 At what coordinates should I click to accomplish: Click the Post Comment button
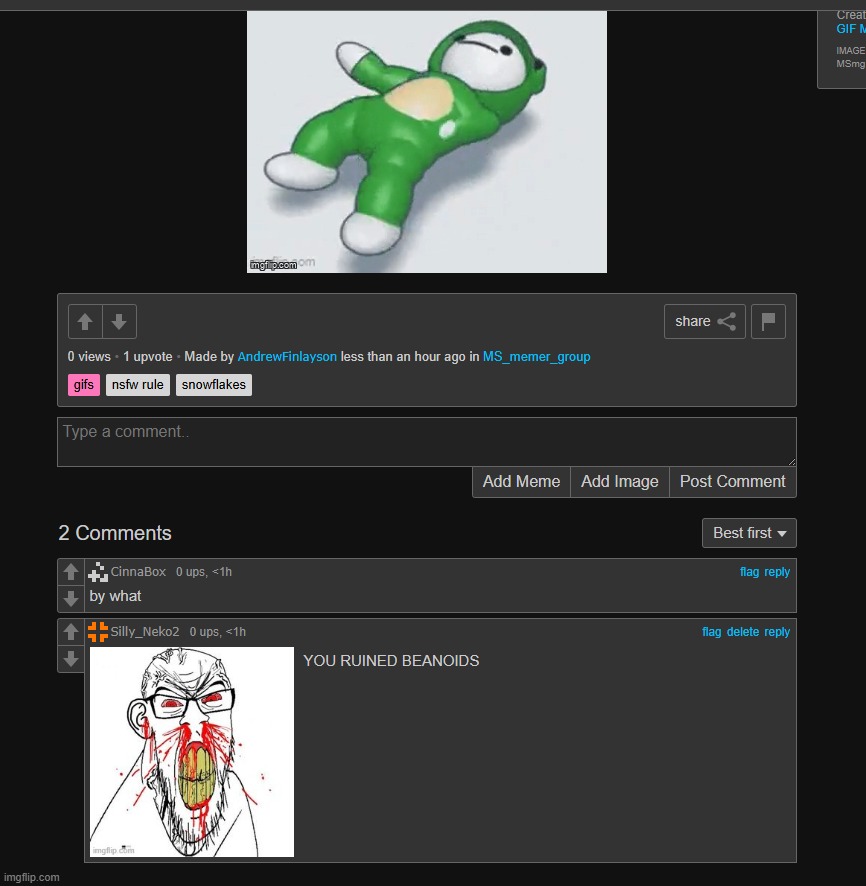(x=732, y=481)
